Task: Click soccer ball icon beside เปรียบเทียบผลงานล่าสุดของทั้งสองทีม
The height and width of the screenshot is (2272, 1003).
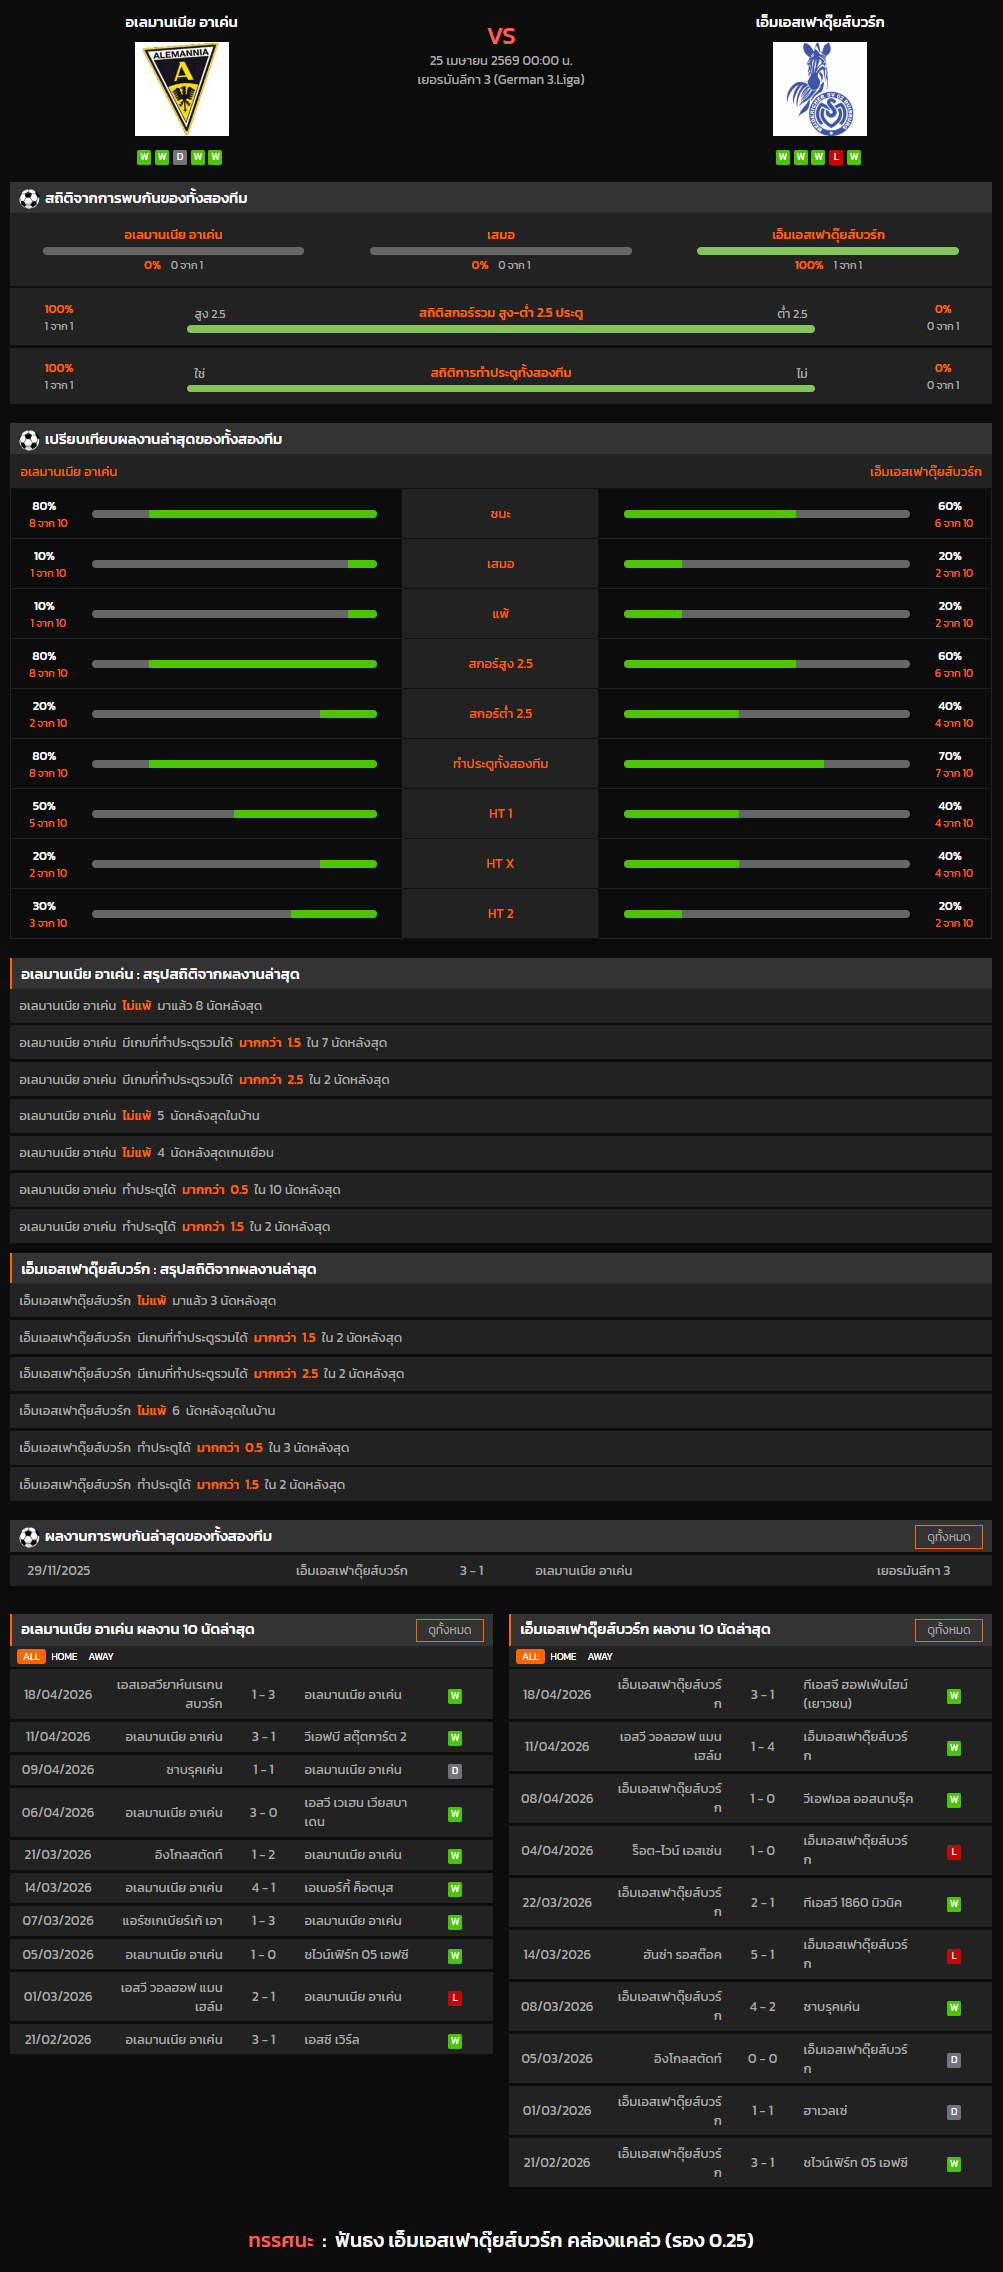Action: [x=29, y=440]
